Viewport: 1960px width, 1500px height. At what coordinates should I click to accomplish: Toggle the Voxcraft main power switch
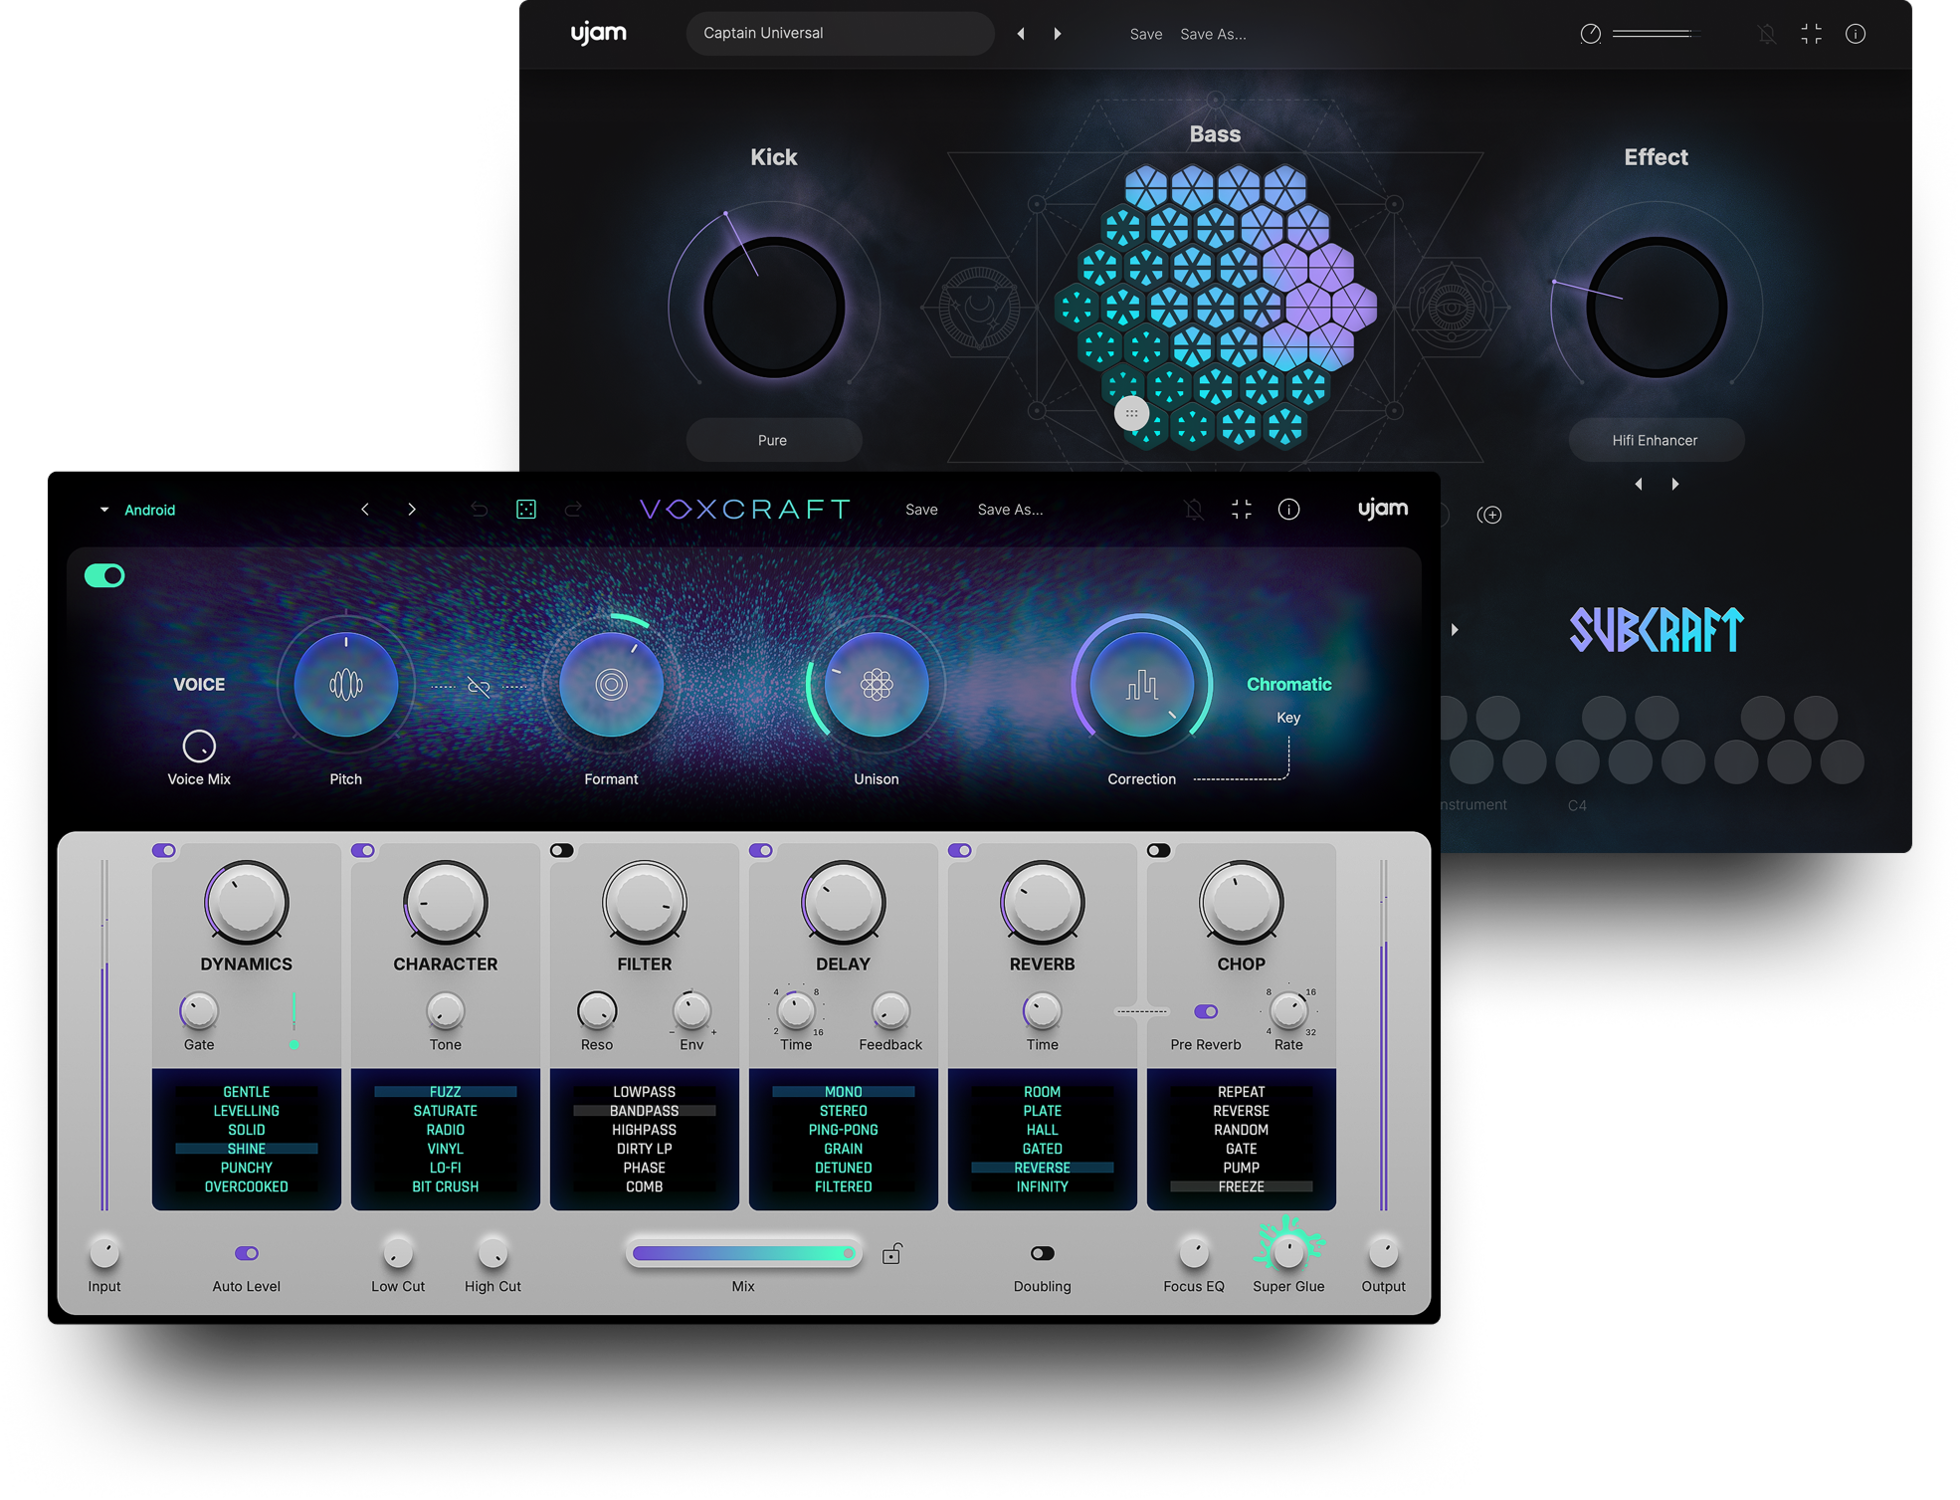(104, 575)
